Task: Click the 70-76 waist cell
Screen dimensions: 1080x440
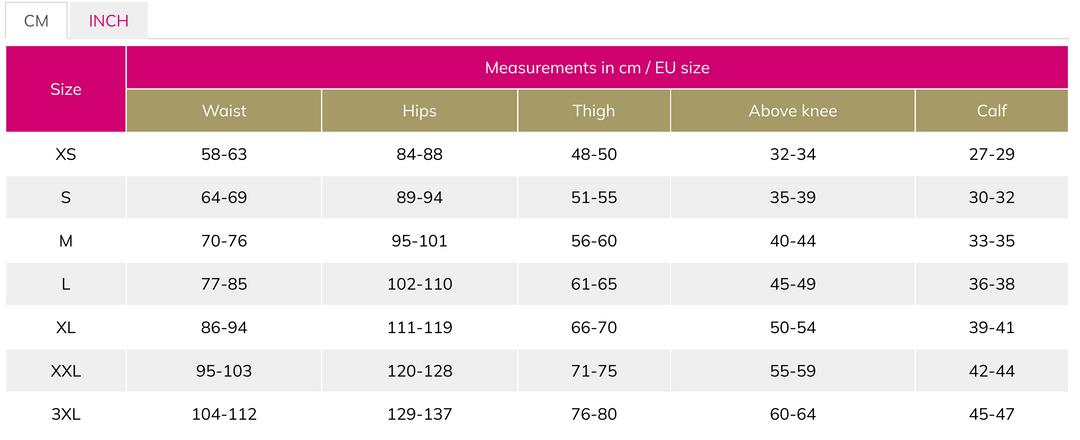Action: point(224,241)
